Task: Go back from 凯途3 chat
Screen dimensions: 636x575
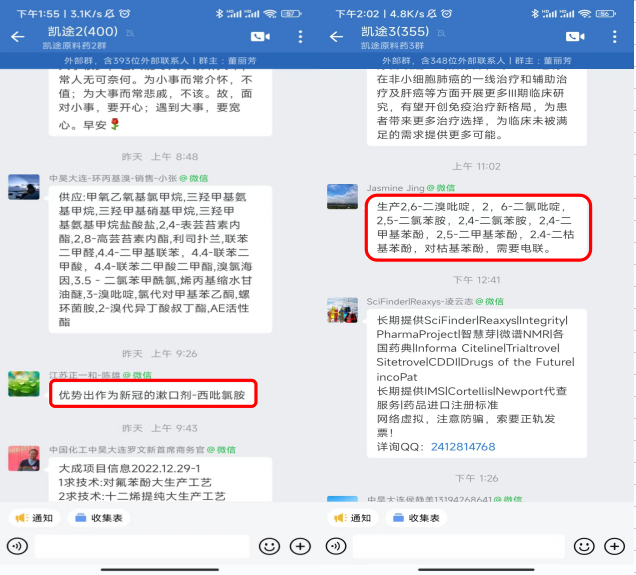Action: click(336, 37)
